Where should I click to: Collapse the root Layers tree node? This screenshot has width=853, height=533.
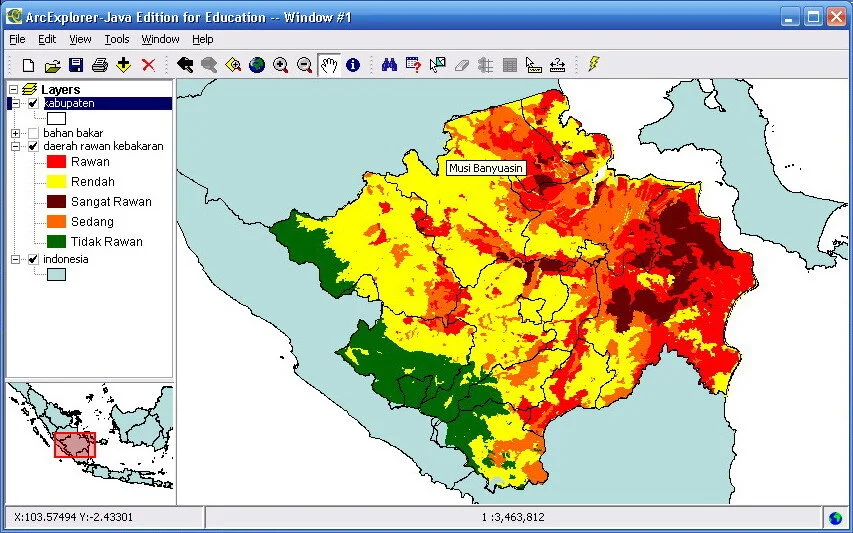click(13, 90)
